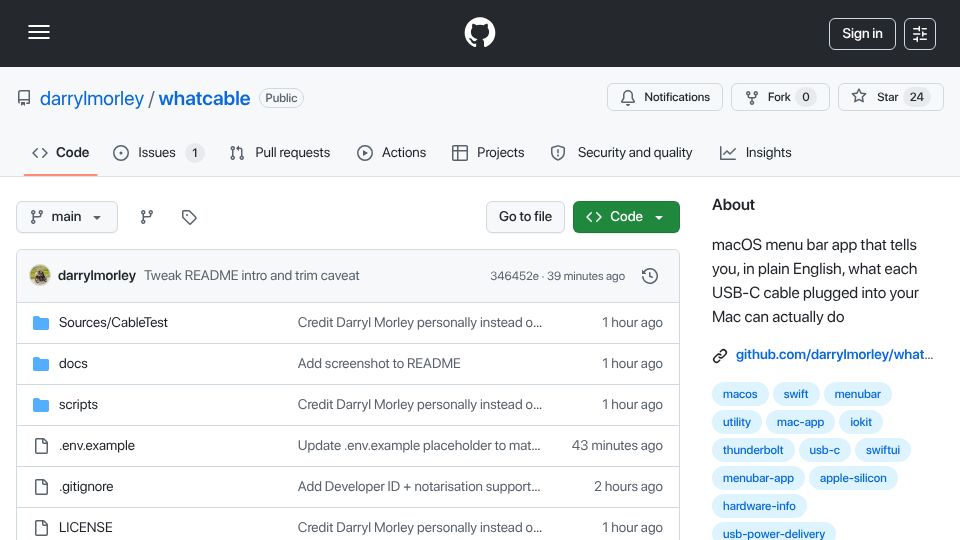The image size is (960, 540).
Task: Open the Sources/CableTest folder
Action: pyautogui.click(x=113, y=323)
